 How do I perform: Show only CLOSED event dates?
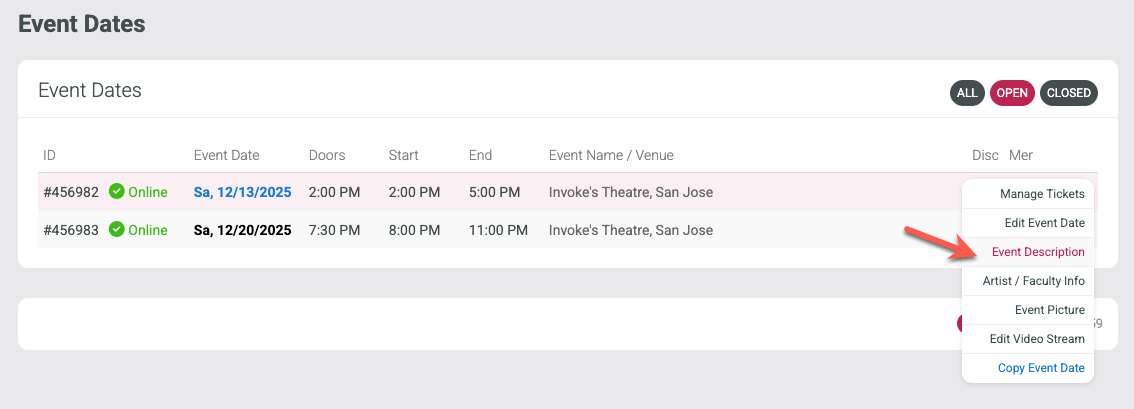click(1068, 92)
